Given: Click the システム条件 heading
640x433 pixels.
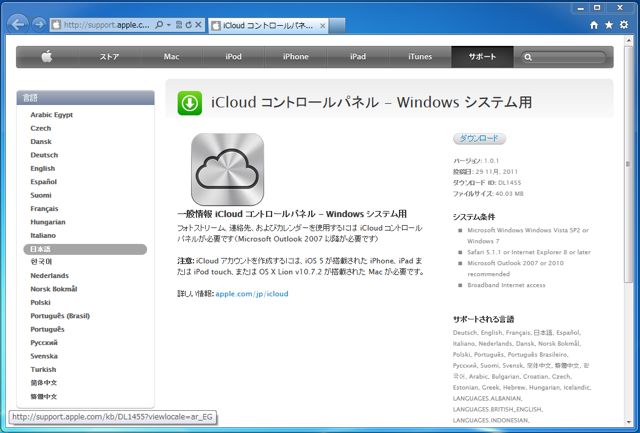Looking at the screenshot, I should point(474,217).
